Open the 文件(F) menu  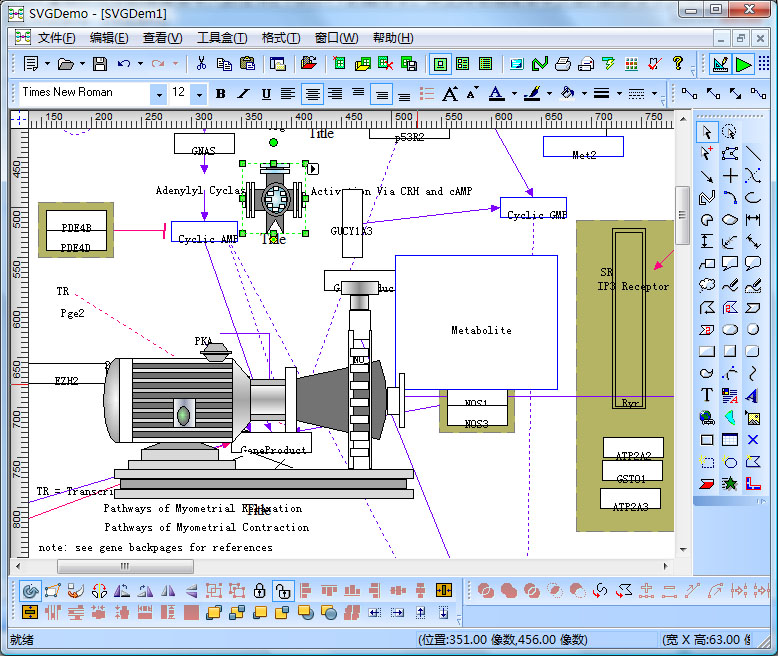pyautogui.click(x=56, y=38)
